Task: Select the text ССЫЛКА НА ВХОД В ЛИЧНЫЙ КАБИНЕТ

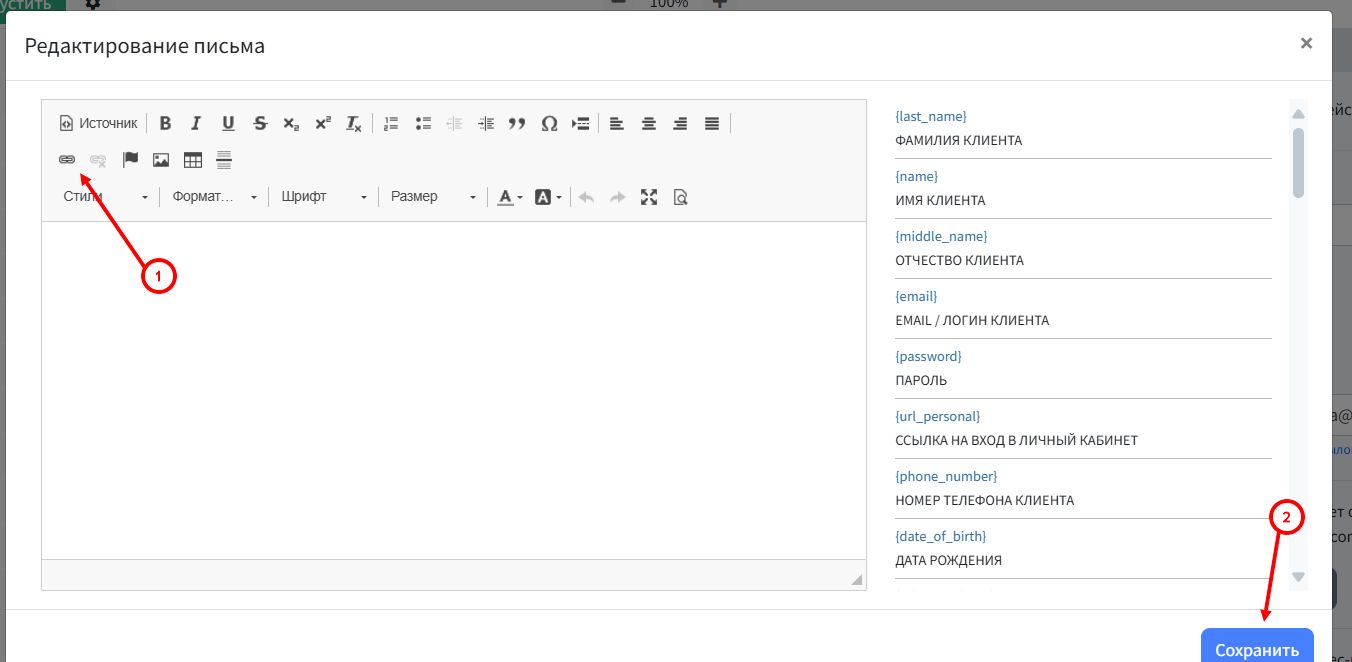Action: [x=1016, y=441]
